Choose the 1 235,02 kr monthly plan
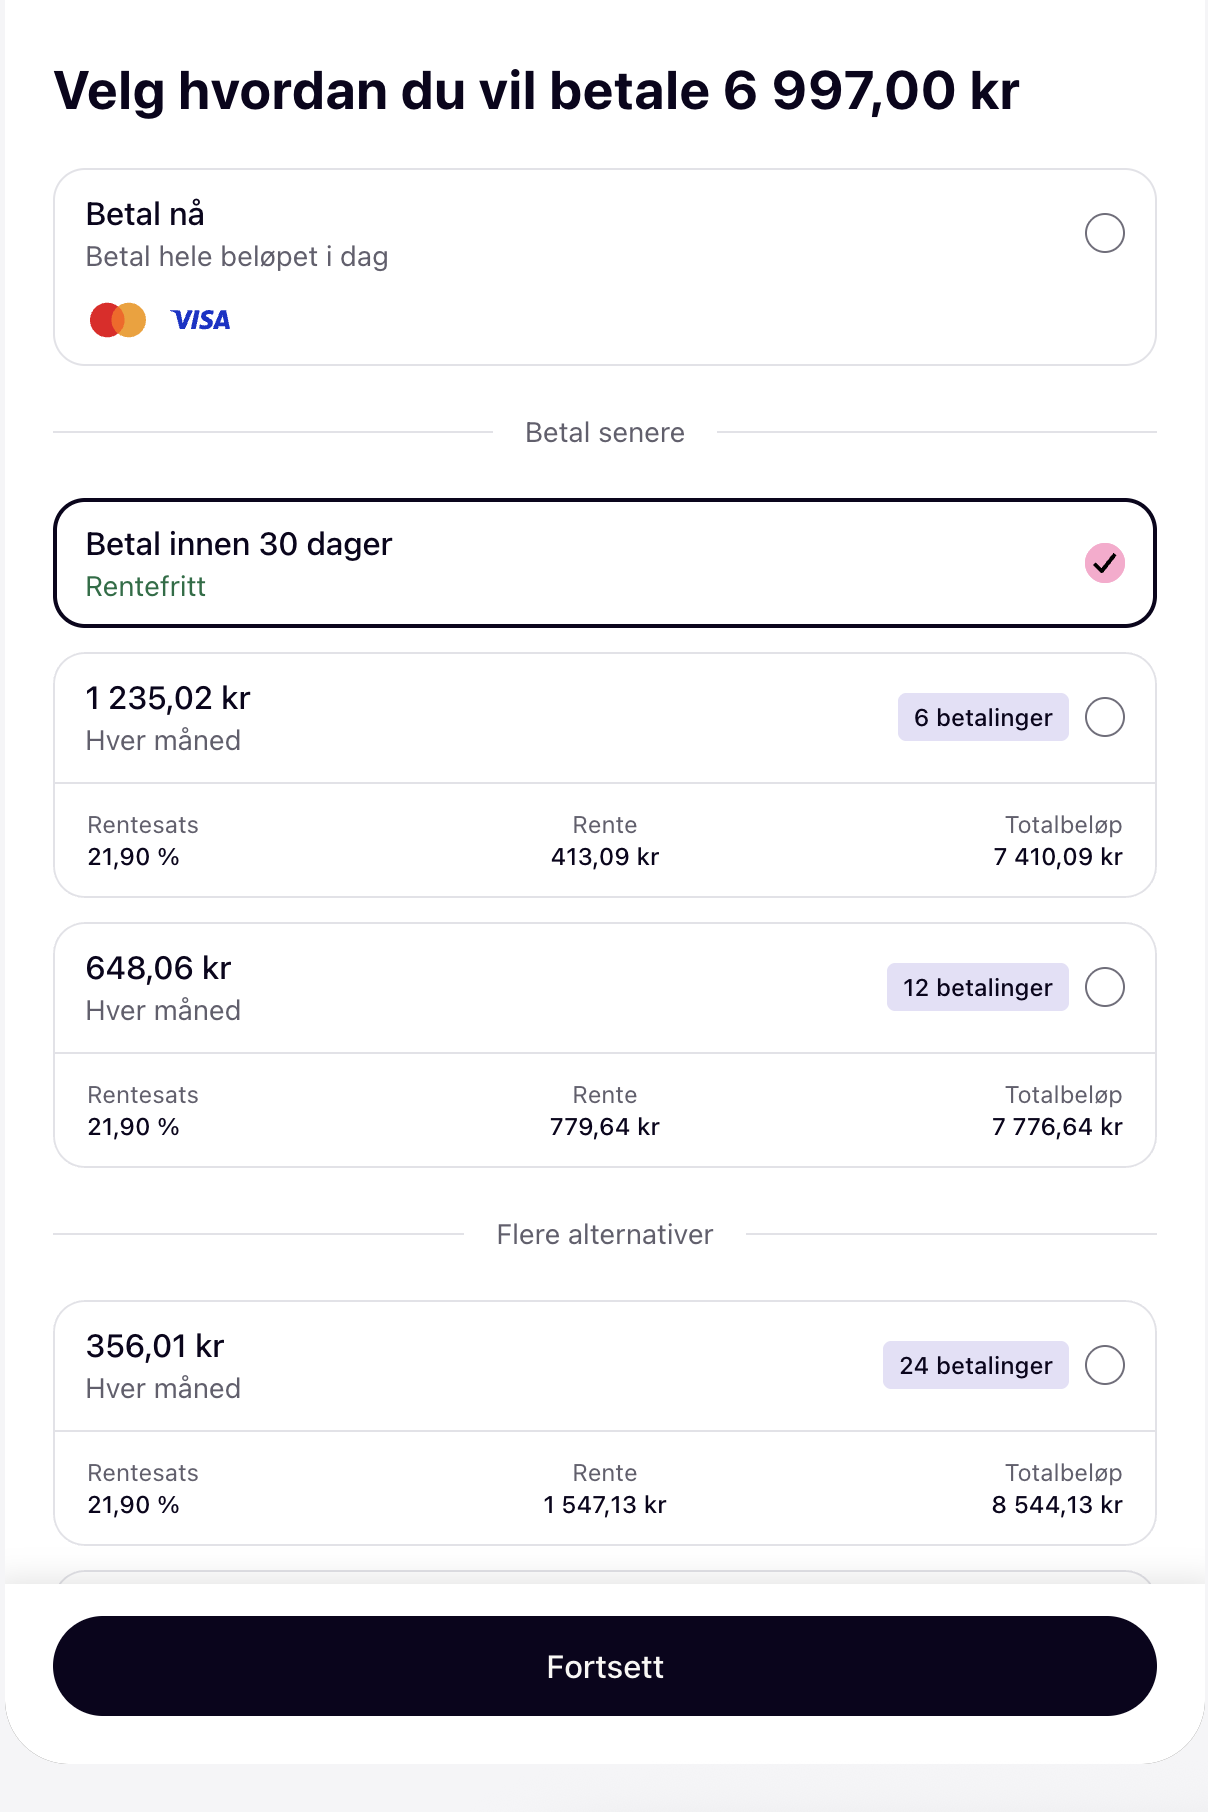Viewport: 1208px width, 1812px height. coord(168,698)
